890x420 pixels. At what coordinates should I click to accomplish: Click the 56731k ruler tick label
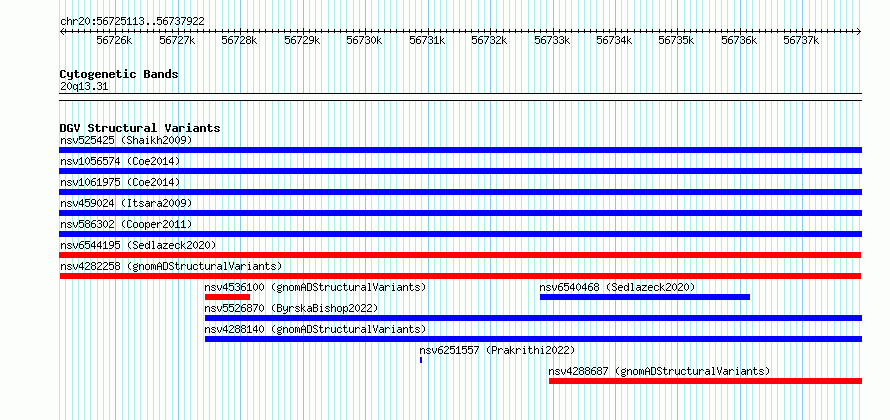[427, 40]
